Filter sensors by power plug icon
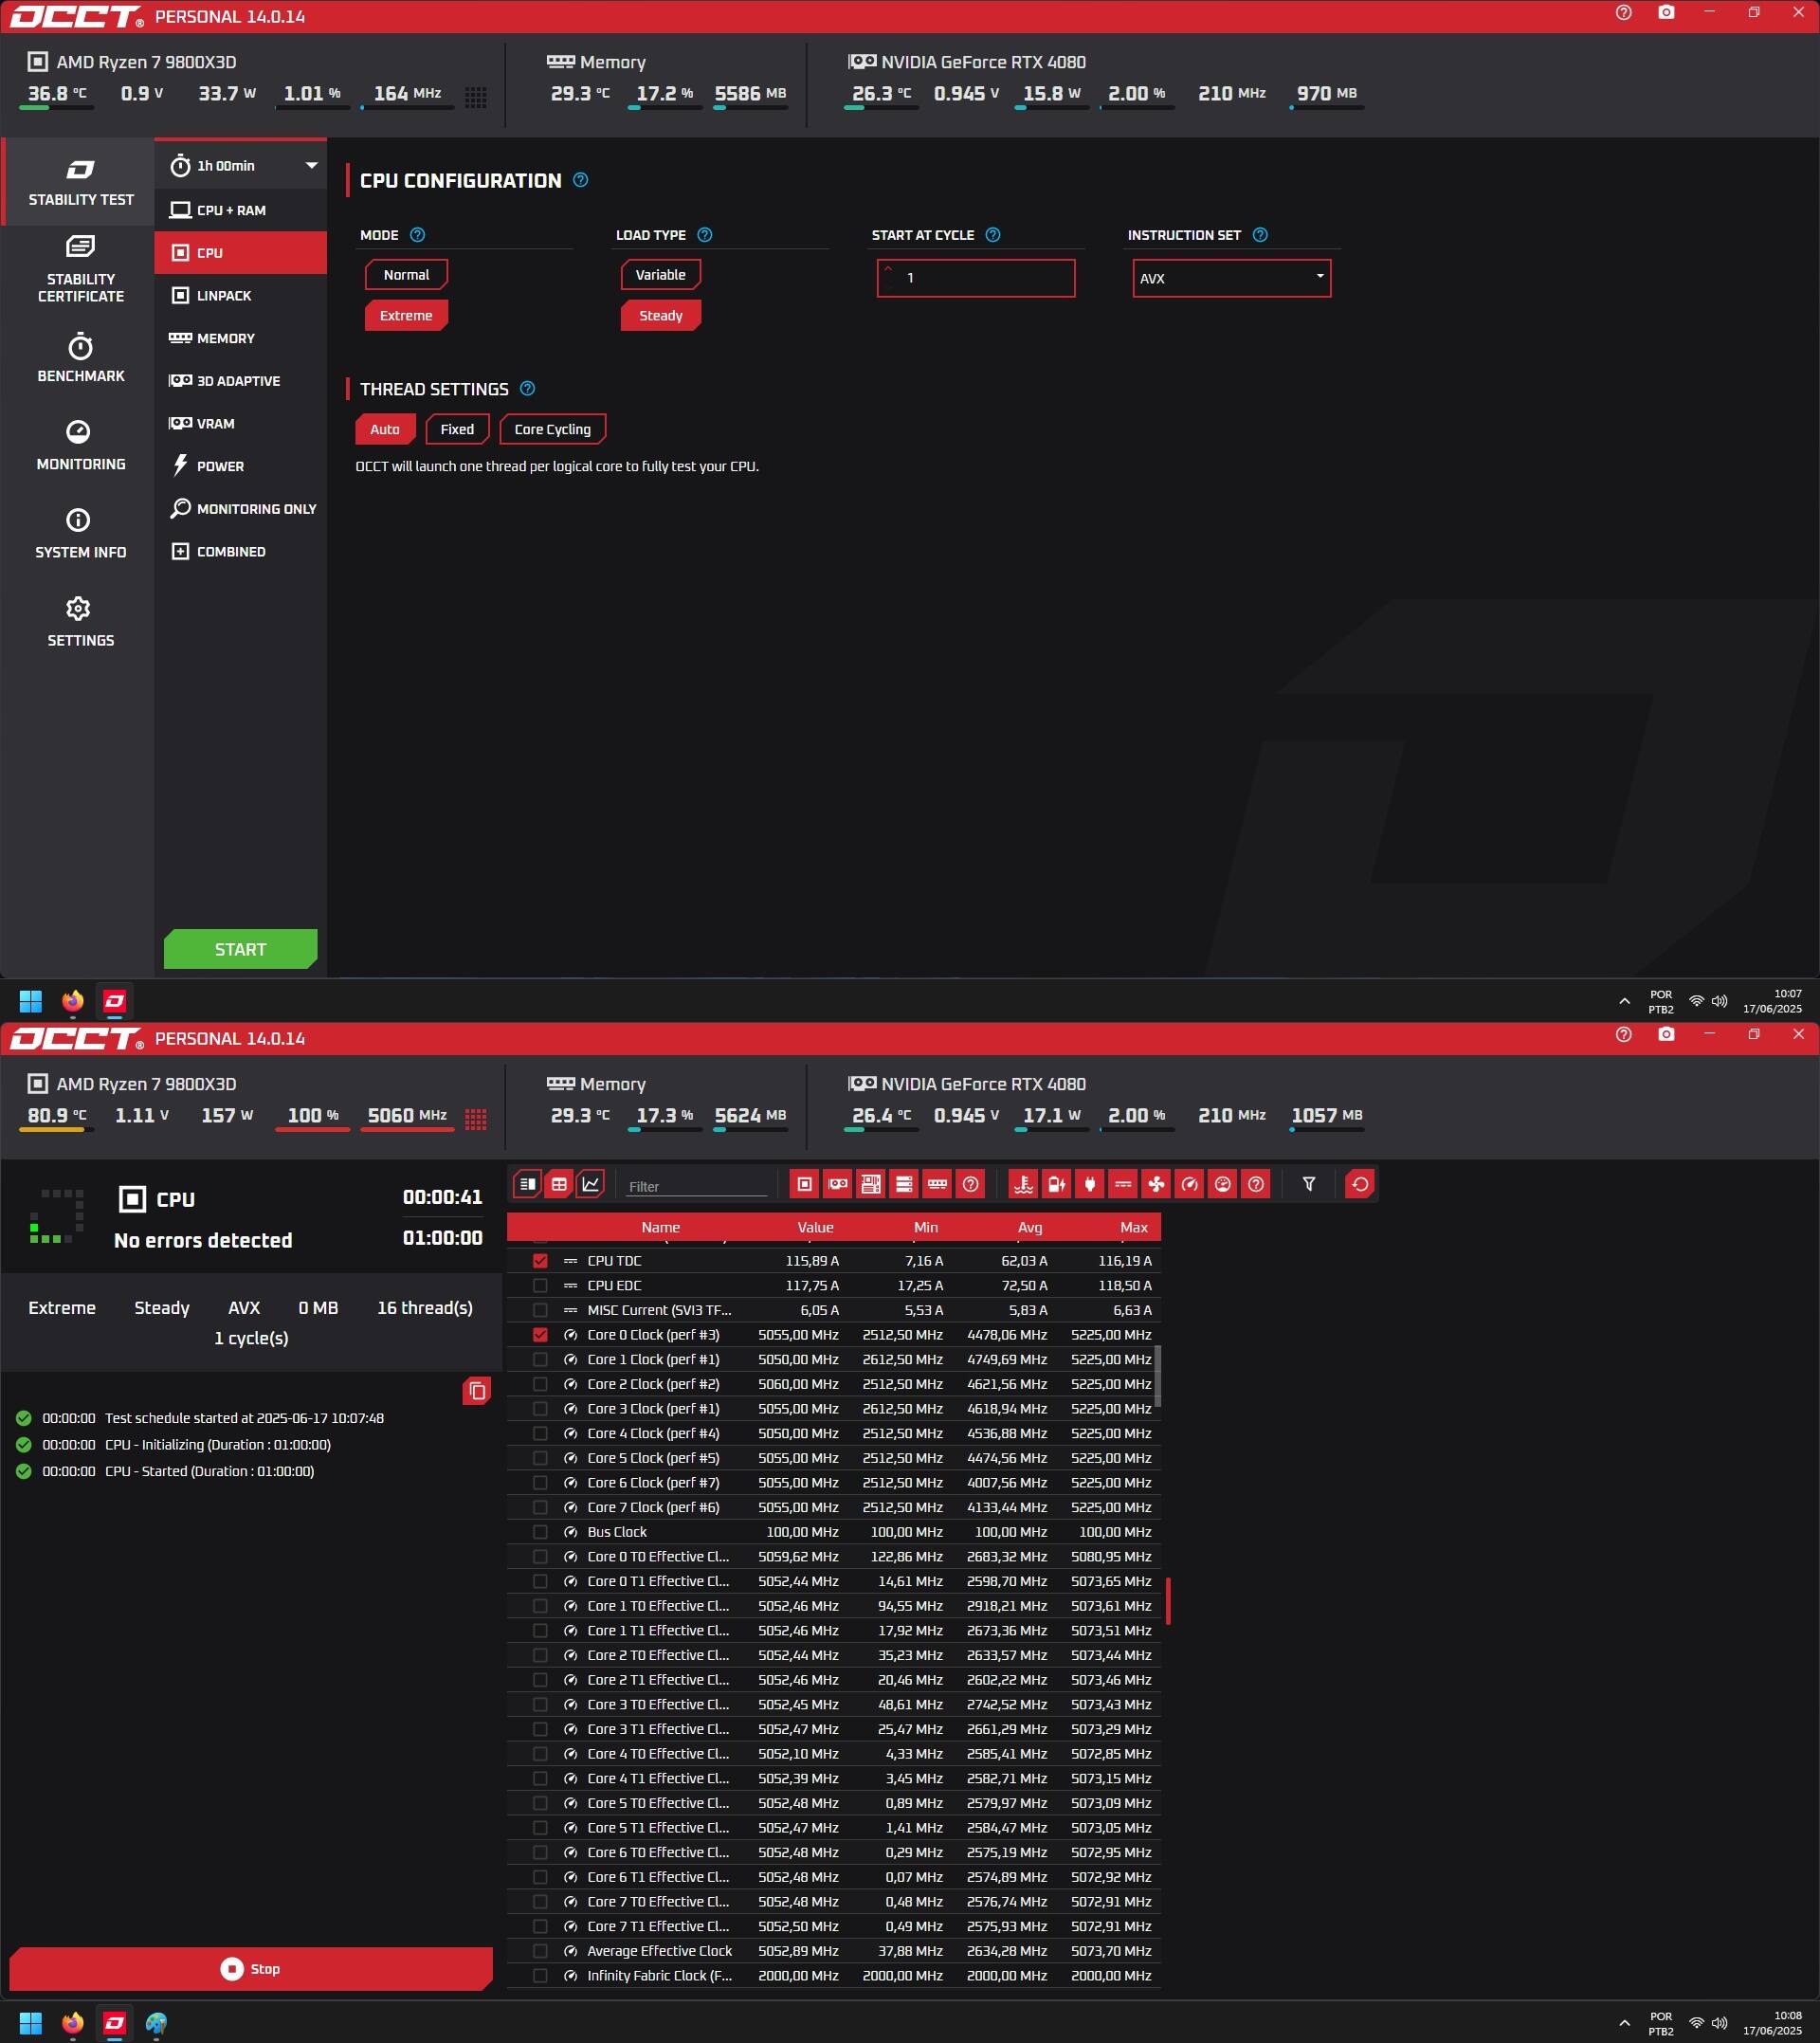This screenshot has height=2043, width=1820. [1090, 1184]
